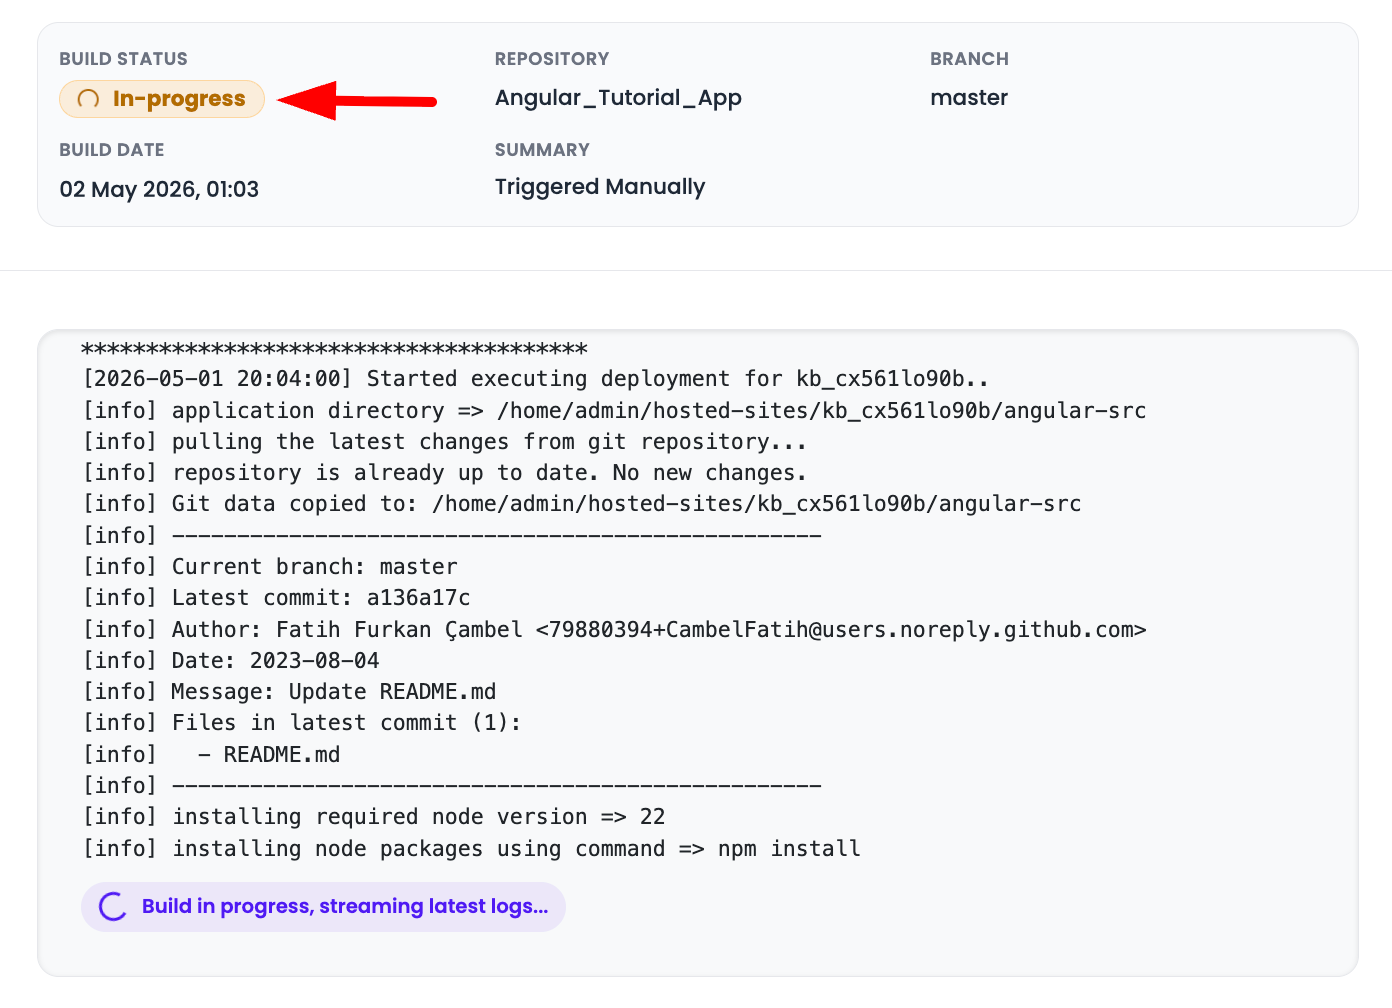Click the asterisk row at top of log
This screenshot has width=1392, height=1008.
(334, 350)
